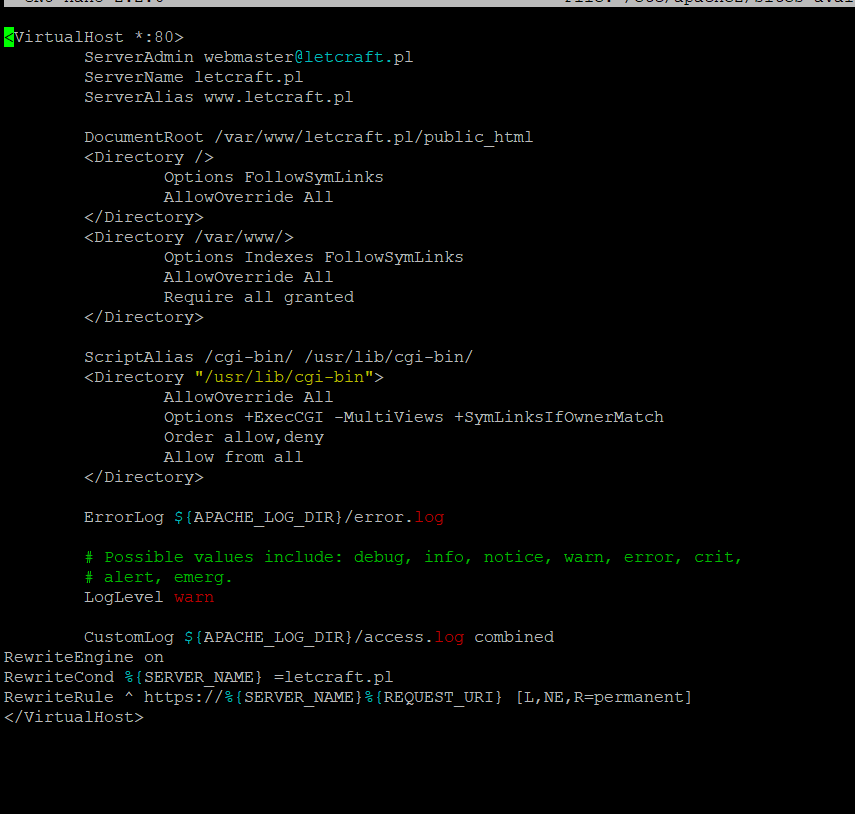Screen dimensions: 855x814
Task: Click the ScriptAlias /cgi-bin/ line
Action: pyautogui.click(x=278, y=357)
